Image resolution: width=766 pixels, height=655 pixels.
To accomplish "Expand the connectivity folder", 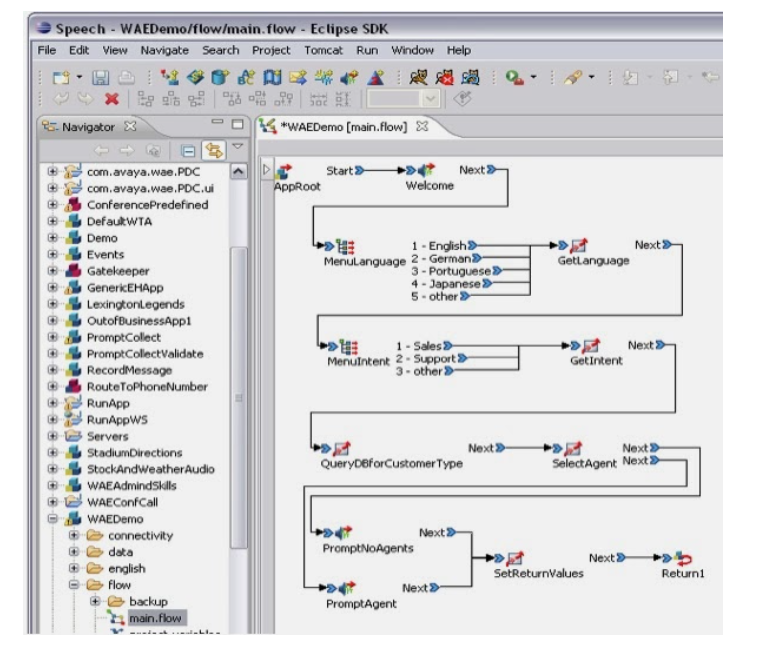I will click(x=73, y=536).
